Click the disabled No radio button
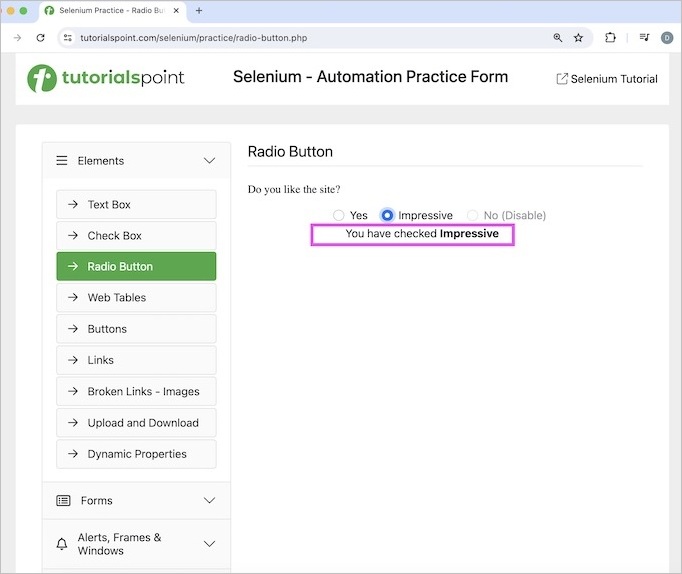The image size is (682, 574). pos(473,216)
